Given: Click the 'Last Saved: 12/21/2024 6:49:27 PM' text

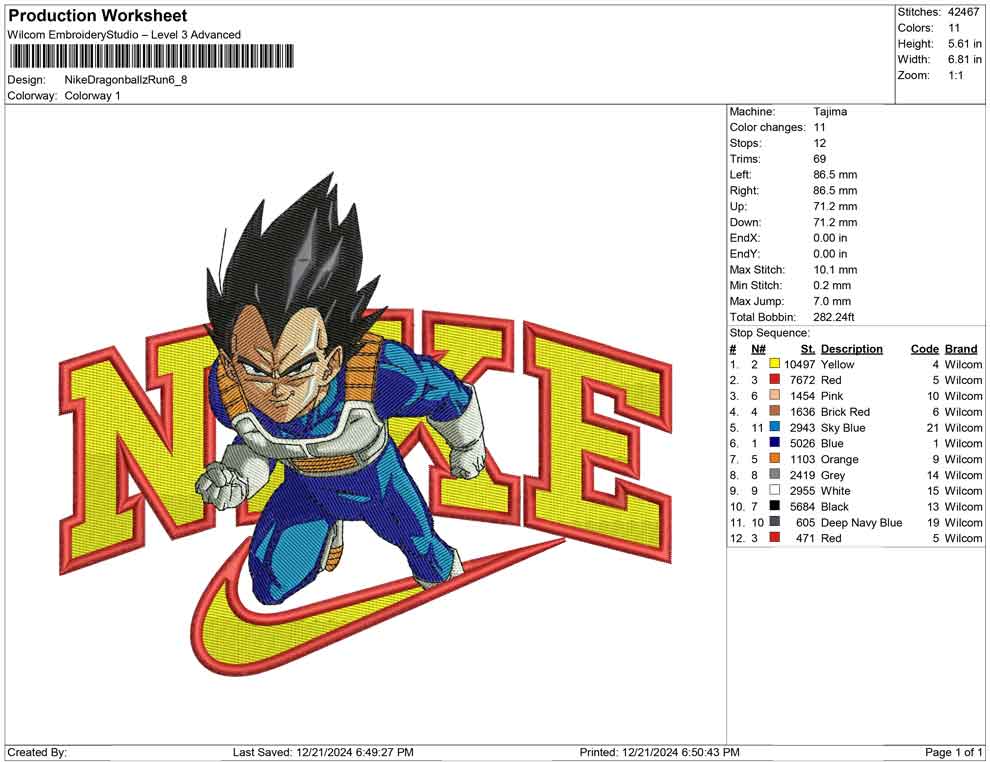Looking at the screenshot, I should pyautogui.click(x=323, y=752).
